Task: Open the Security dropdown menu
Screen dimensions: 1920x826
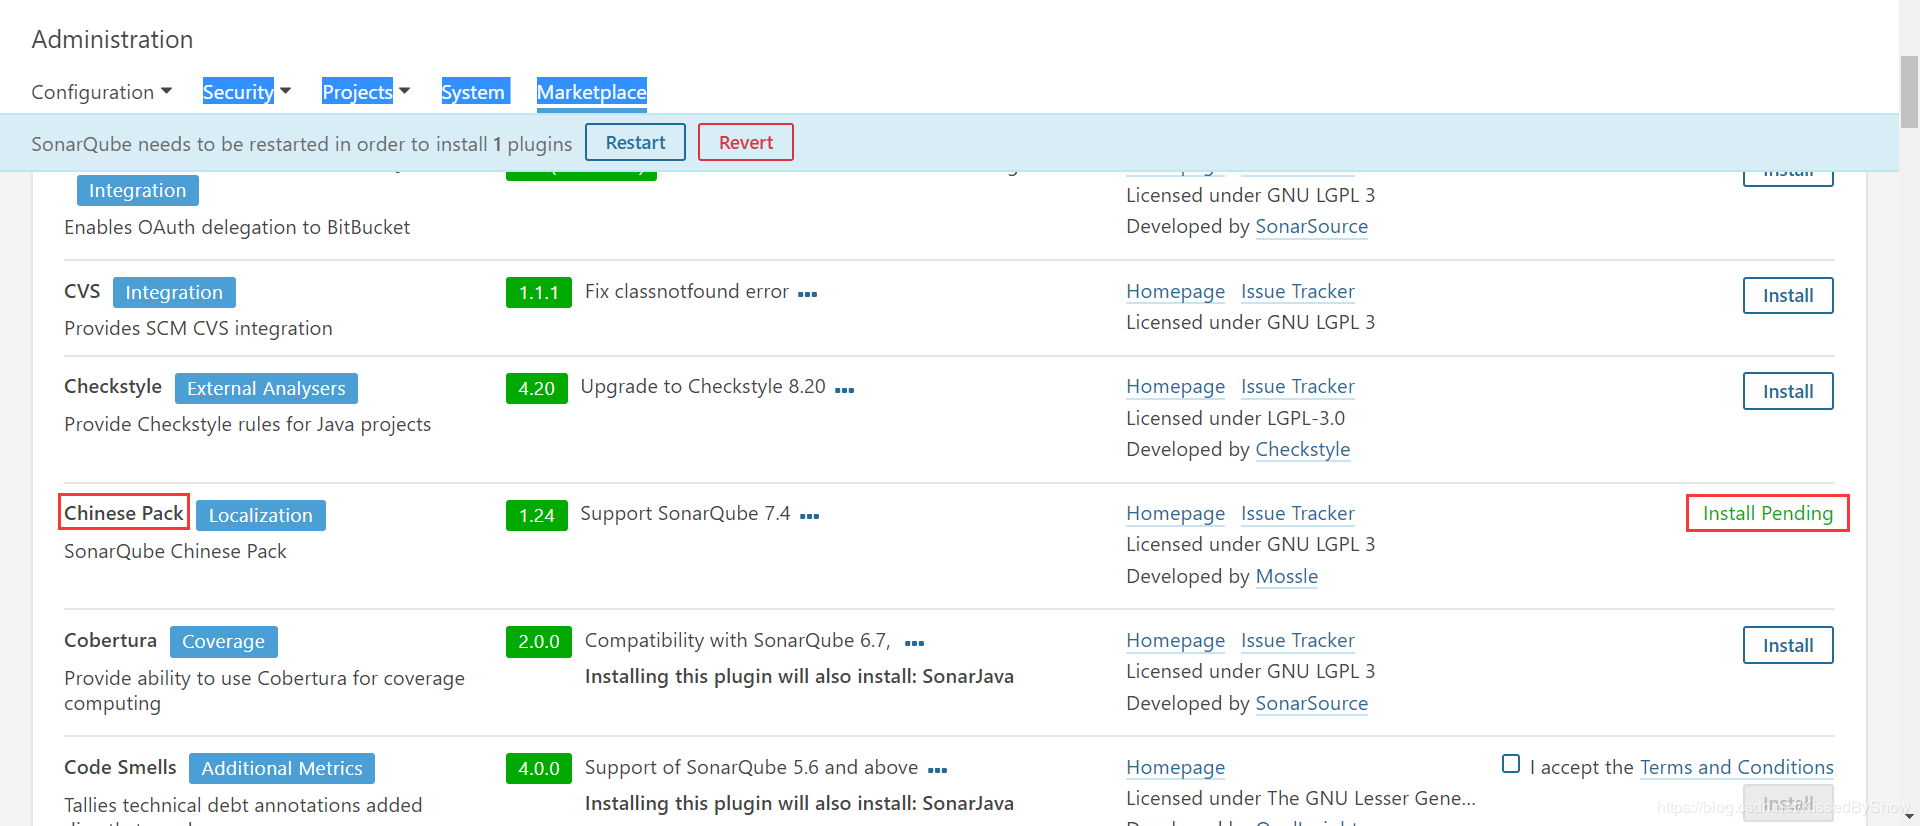Action: tap(247, 92)
